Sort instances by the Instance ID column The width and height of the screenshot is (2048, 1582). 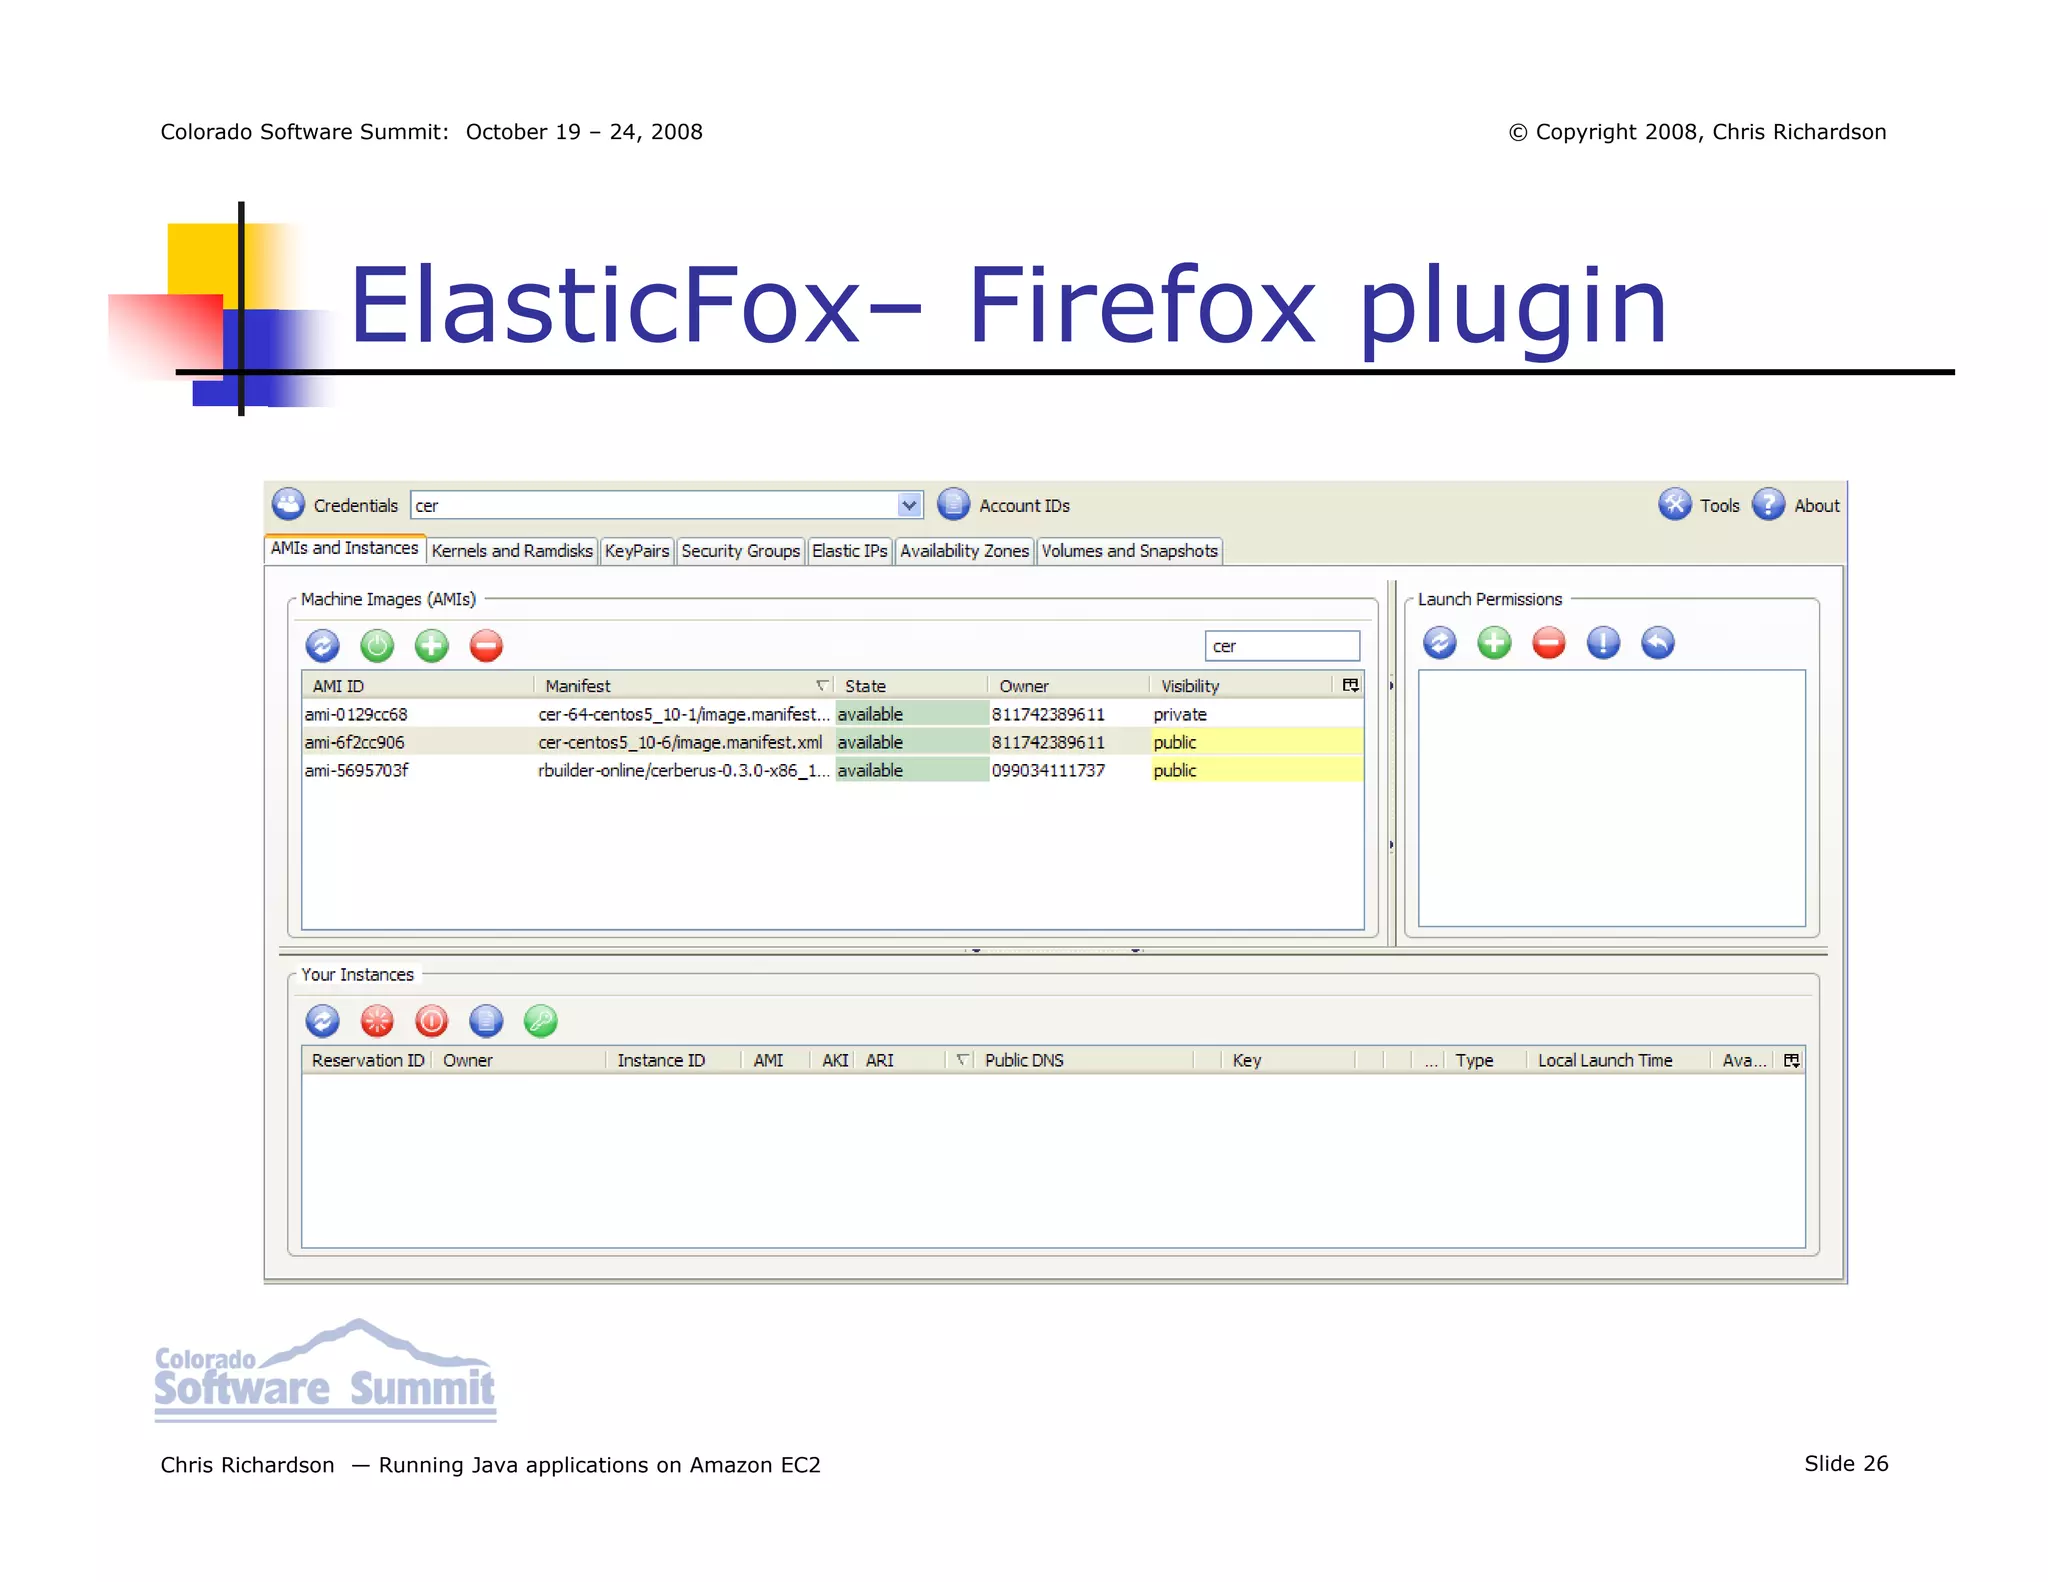pos(672,1060)
